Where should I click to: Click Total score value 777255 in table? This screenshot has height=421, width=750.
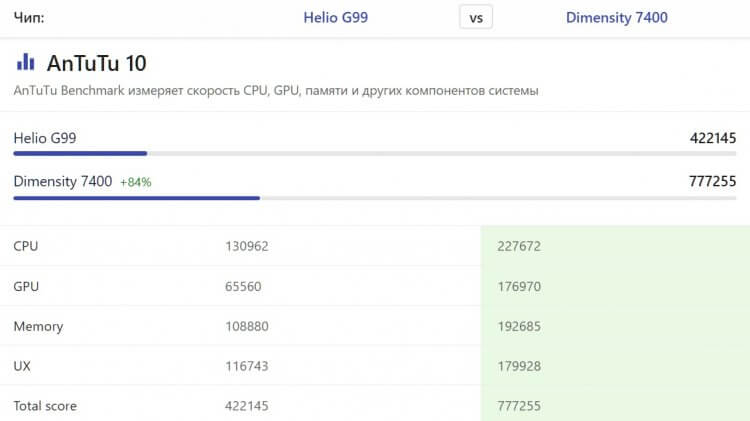(x=519, y=406)
